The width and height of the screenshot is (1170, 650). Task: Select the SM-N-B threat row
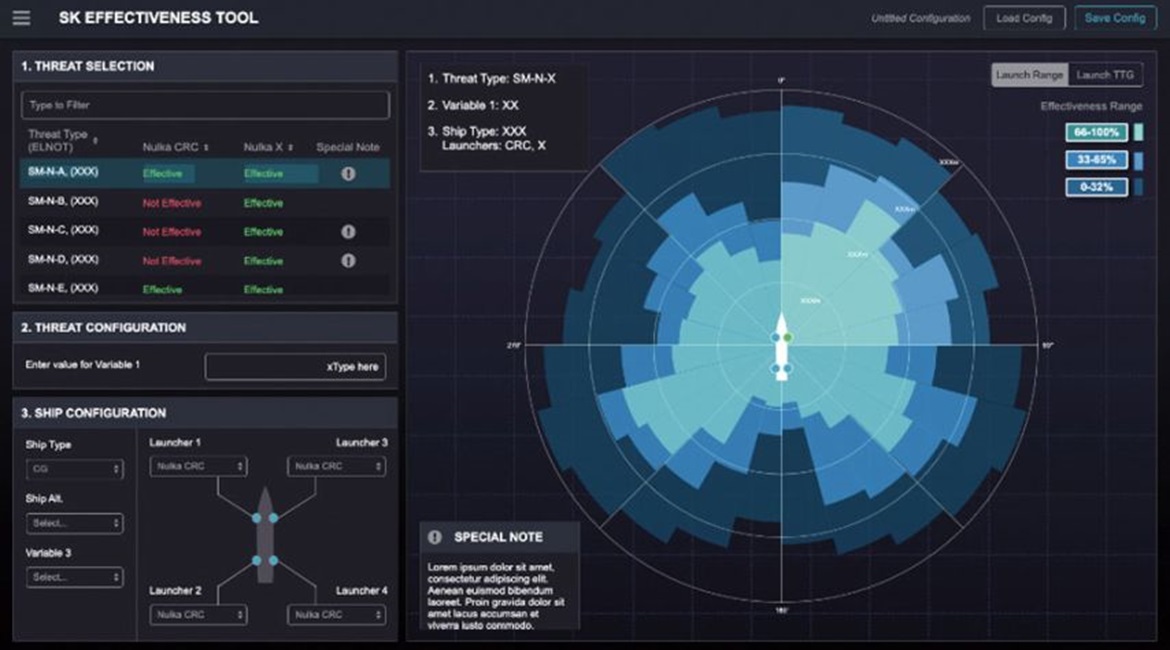coord(204,202)
